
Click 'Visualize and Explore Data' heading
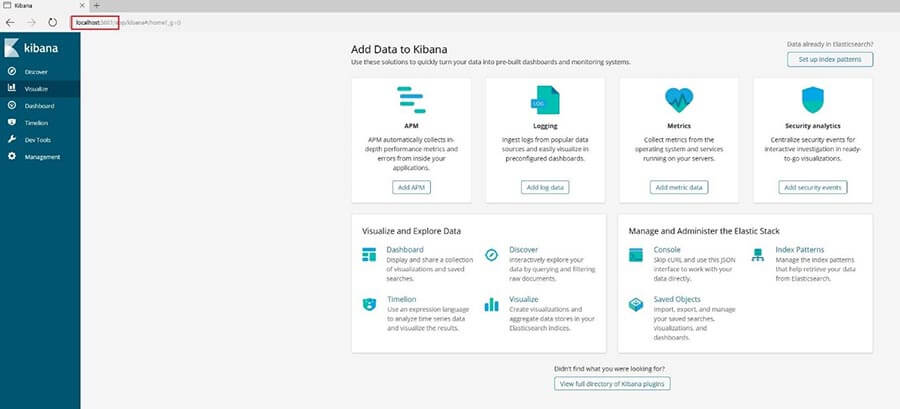pos(412,231)
